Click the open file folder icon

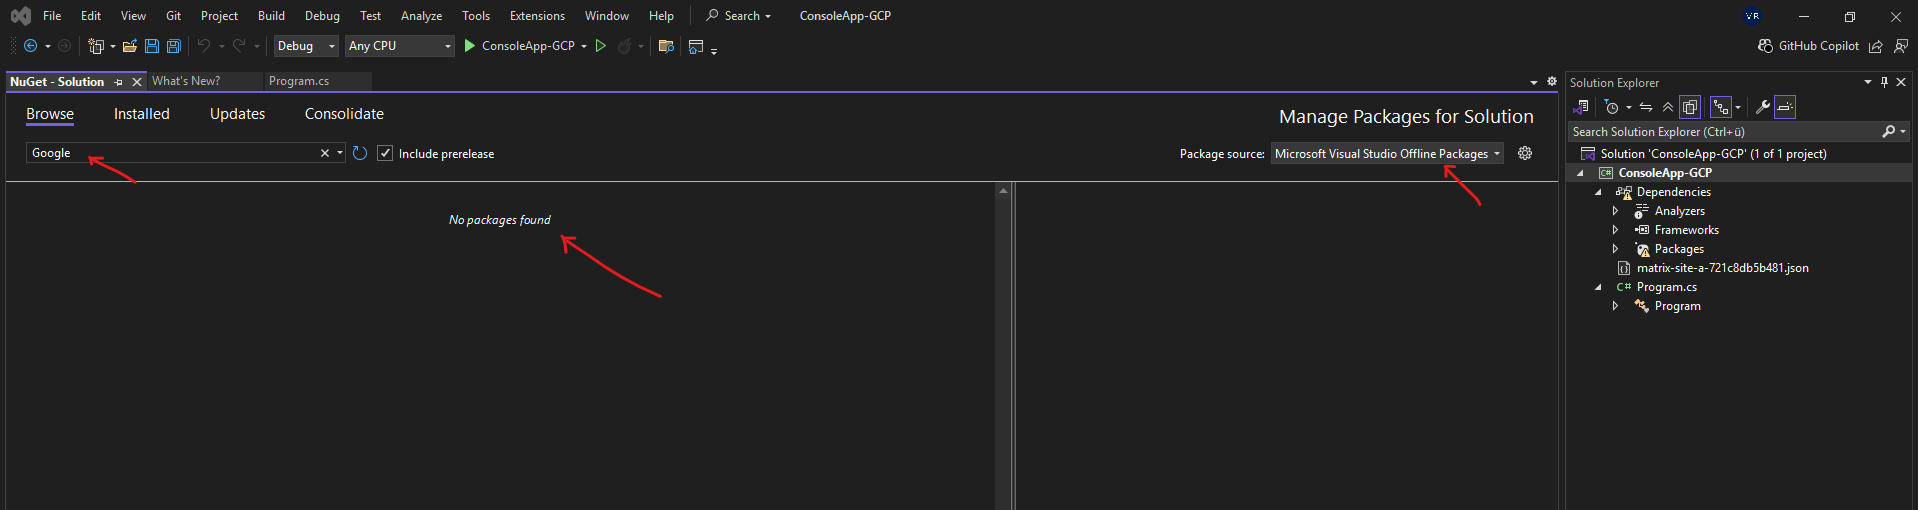[130, 46]
